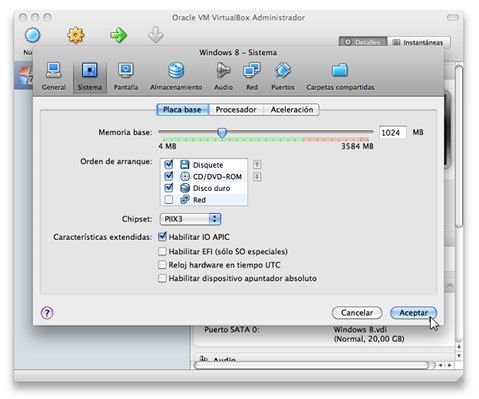Move selected boot device up with arrow button
The width and height of the screenshot is (479, 399).
257,164
